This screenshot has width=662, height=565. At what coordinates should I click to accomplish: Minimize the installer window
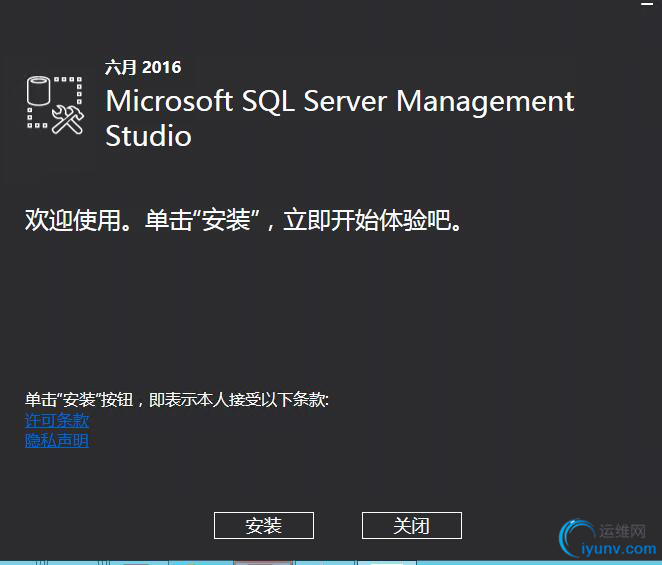(x=647, y=4)
